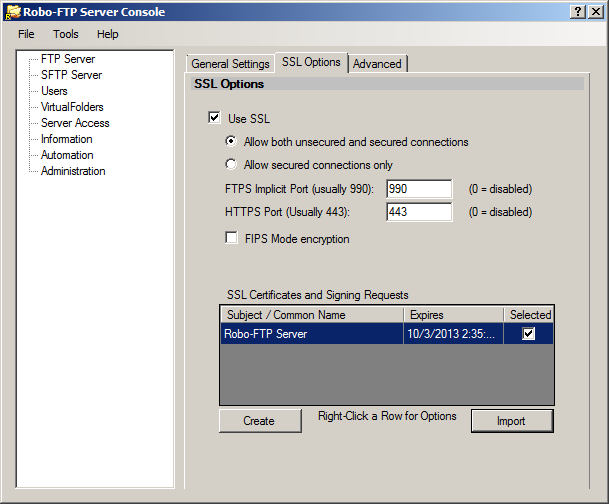
Task: Select the Robo-FTP Server certificate row
Action: pos(387,334)
